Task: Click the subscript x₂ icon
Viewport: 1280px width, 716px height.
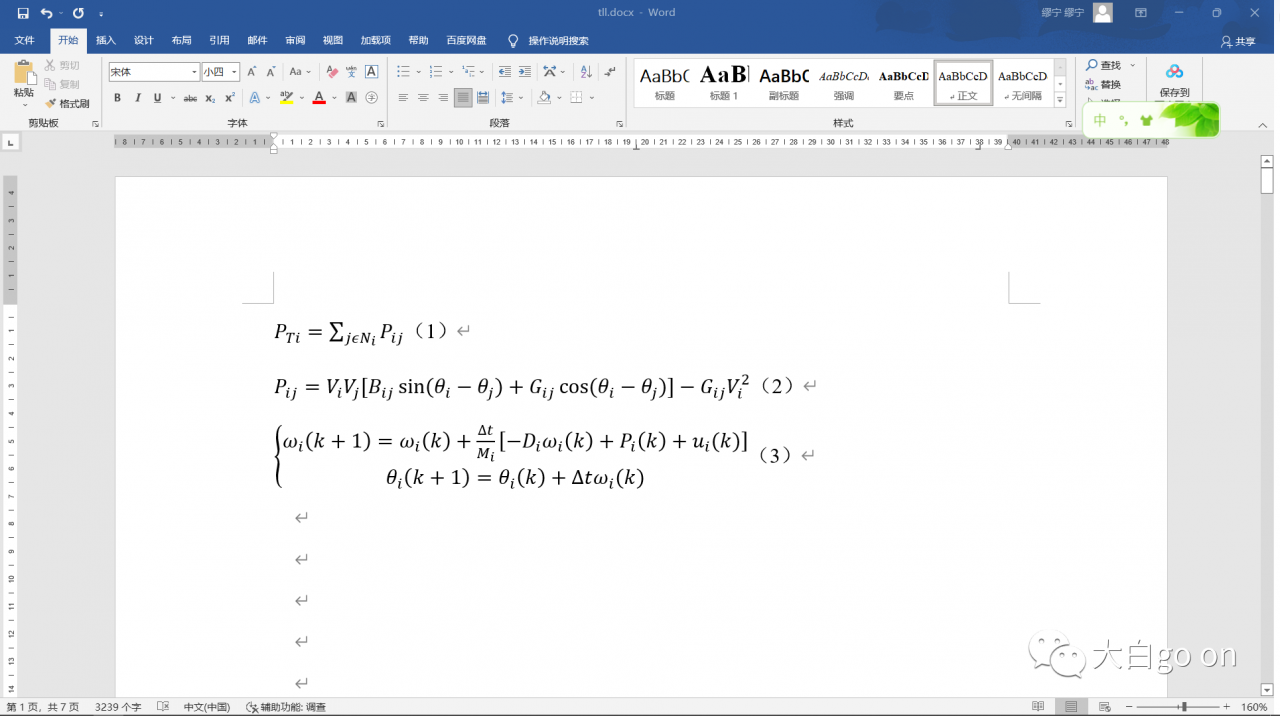Action: [210, 98]
